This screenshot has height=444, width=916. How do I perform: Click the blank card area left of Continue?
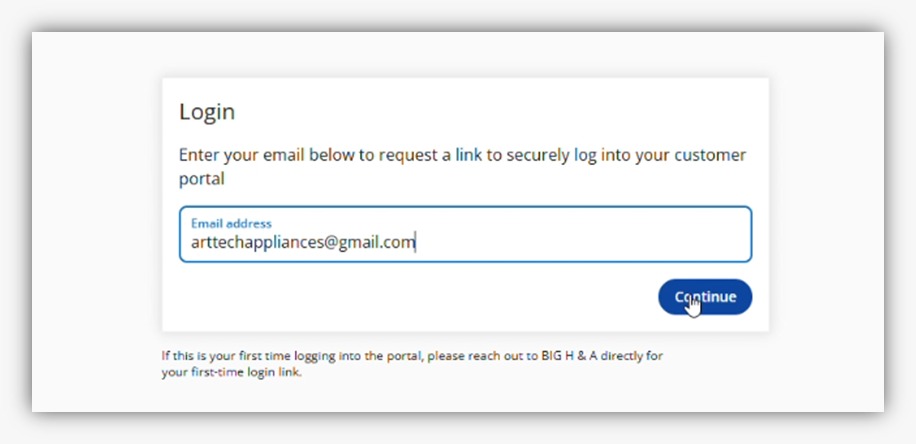pyautogui.click(x=400, y=298)
